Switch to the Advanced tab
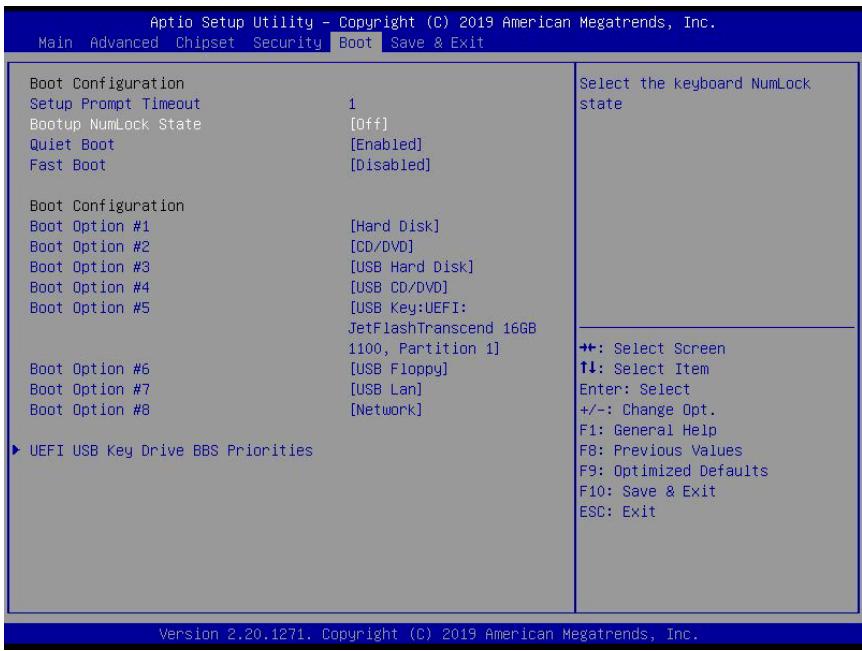This screenshot has width=862, height=651. (124, 42)
